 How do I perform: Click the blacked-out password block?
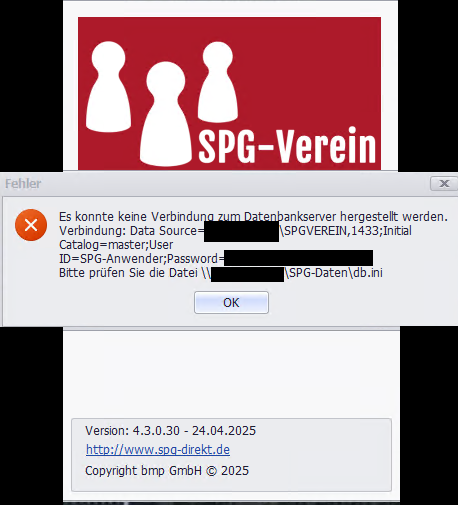(x=298, y=258)
